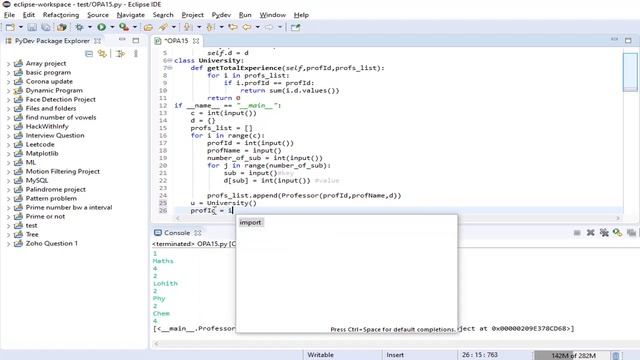Click the Search flashlight toolbar icon
The image size is (640, 360).
[163, 27]
